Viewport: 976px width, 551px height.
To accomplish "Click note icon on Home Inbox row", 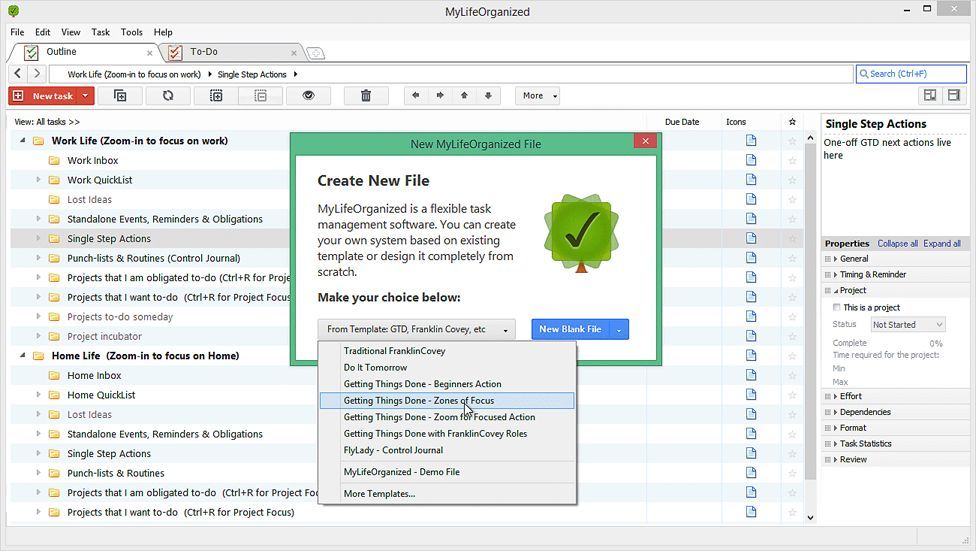I will click(751, 375).
